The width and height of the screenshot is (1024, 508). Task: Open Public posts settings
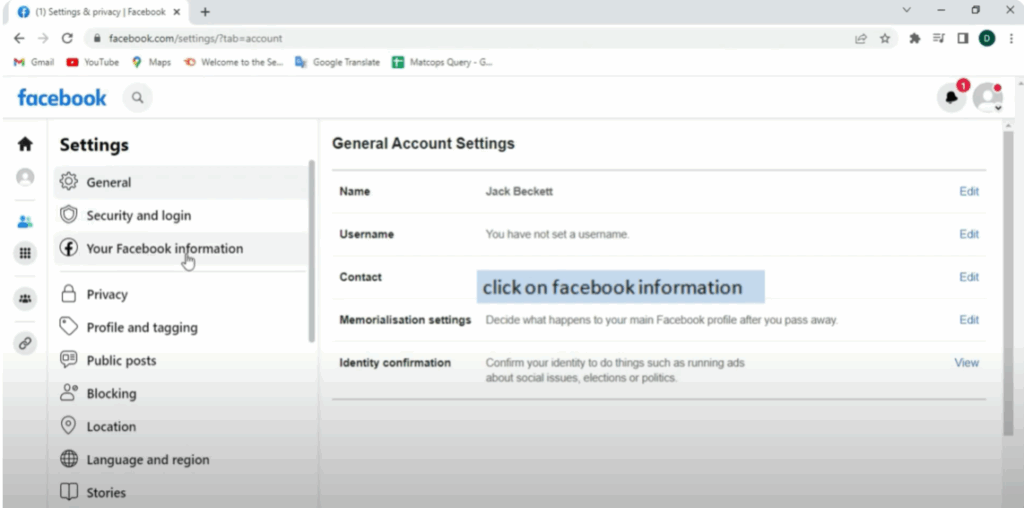coord(181,360)
